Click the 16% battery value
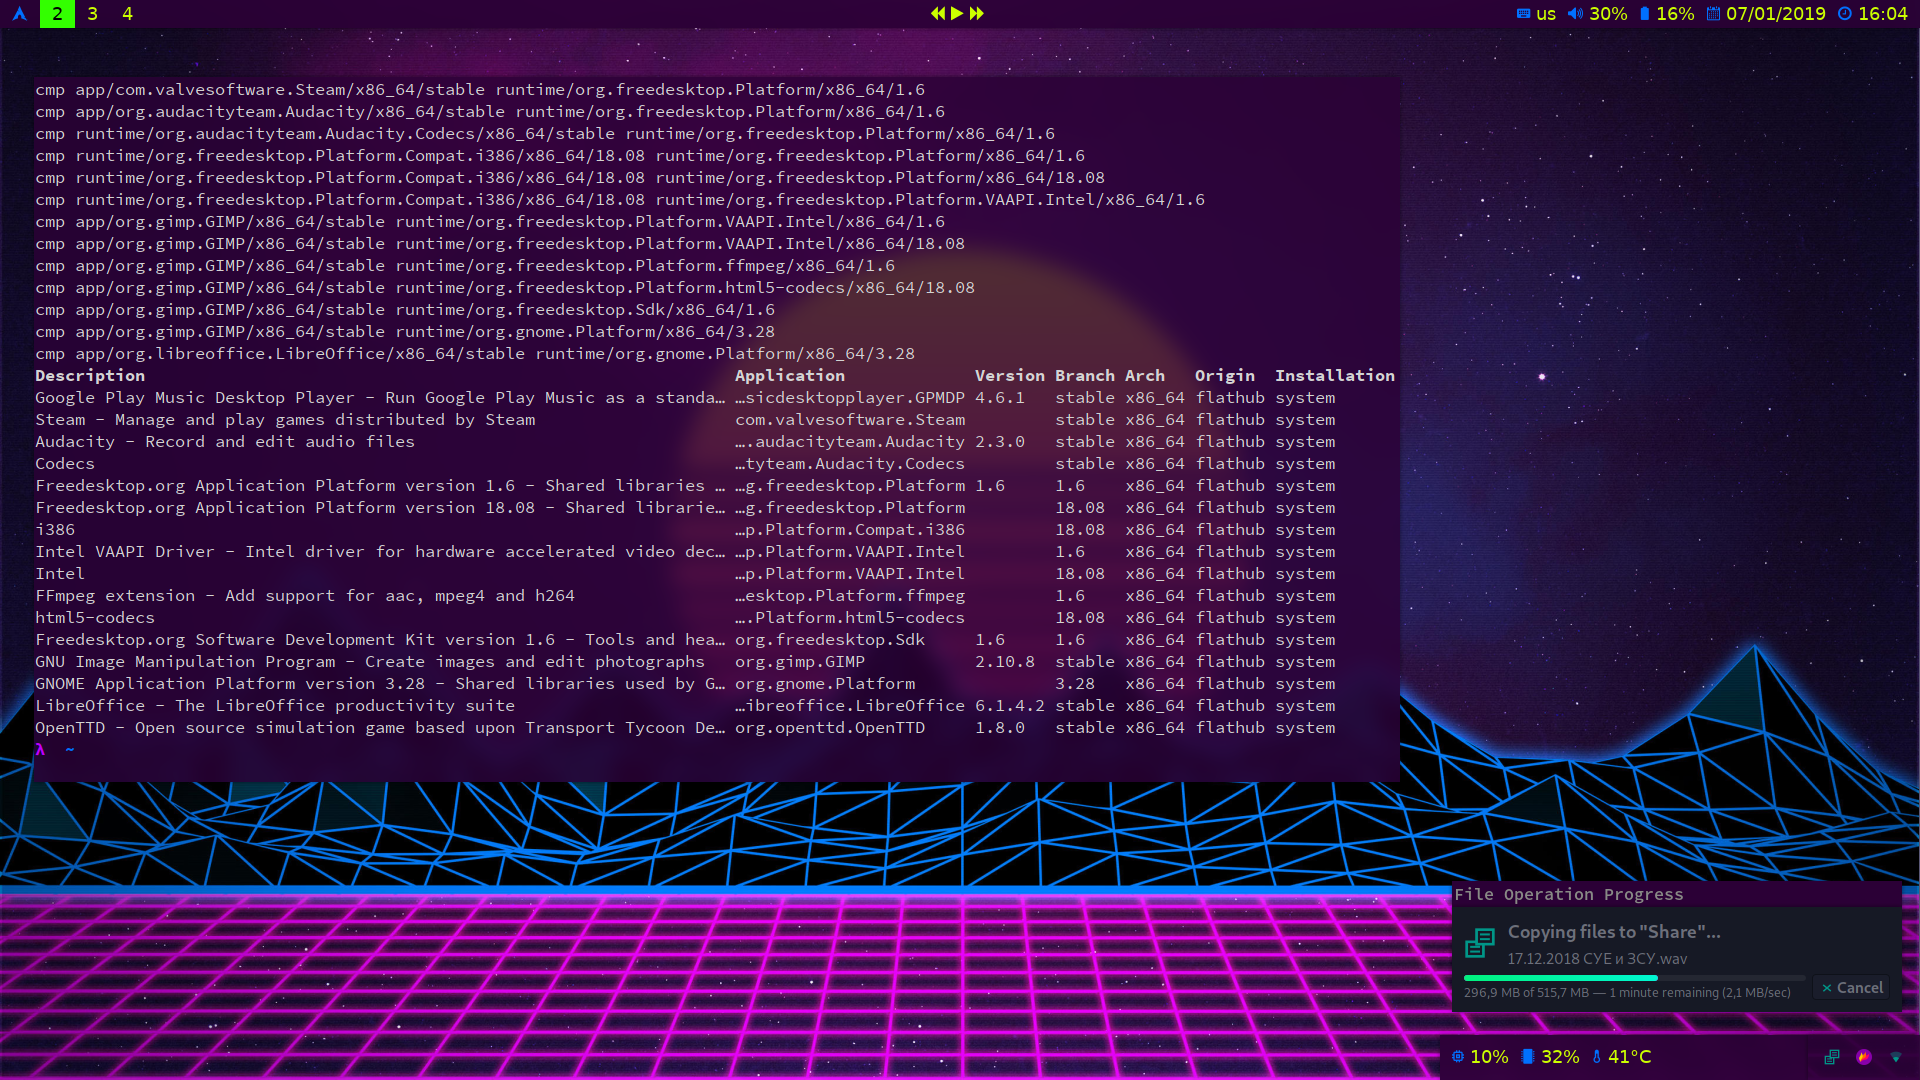Screen dimensions: 1920x1080 (x=1675, y=14)
